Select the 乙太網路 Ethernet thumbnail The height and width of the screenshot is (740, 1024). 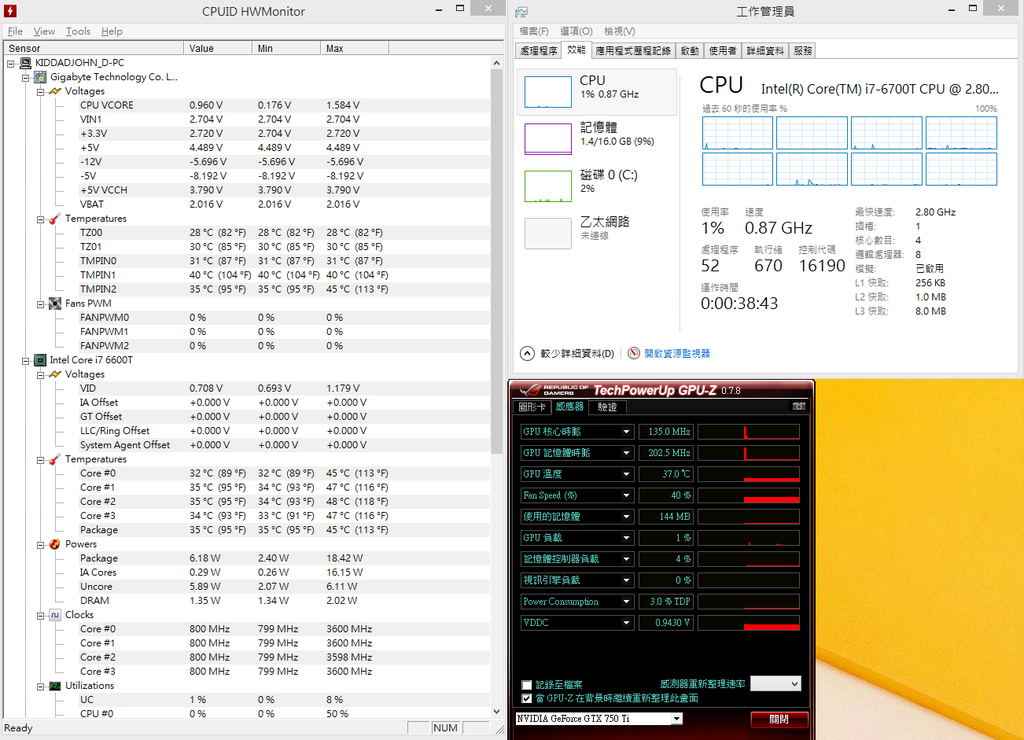pyautogui.click(x=548, y=233)
